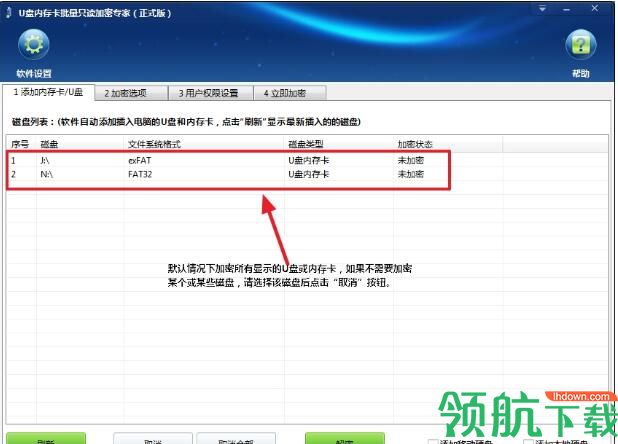Open title bar dropdown menu arrow
Image resolution: width=618 pixels, height=444 pixels.
[543, 8]
